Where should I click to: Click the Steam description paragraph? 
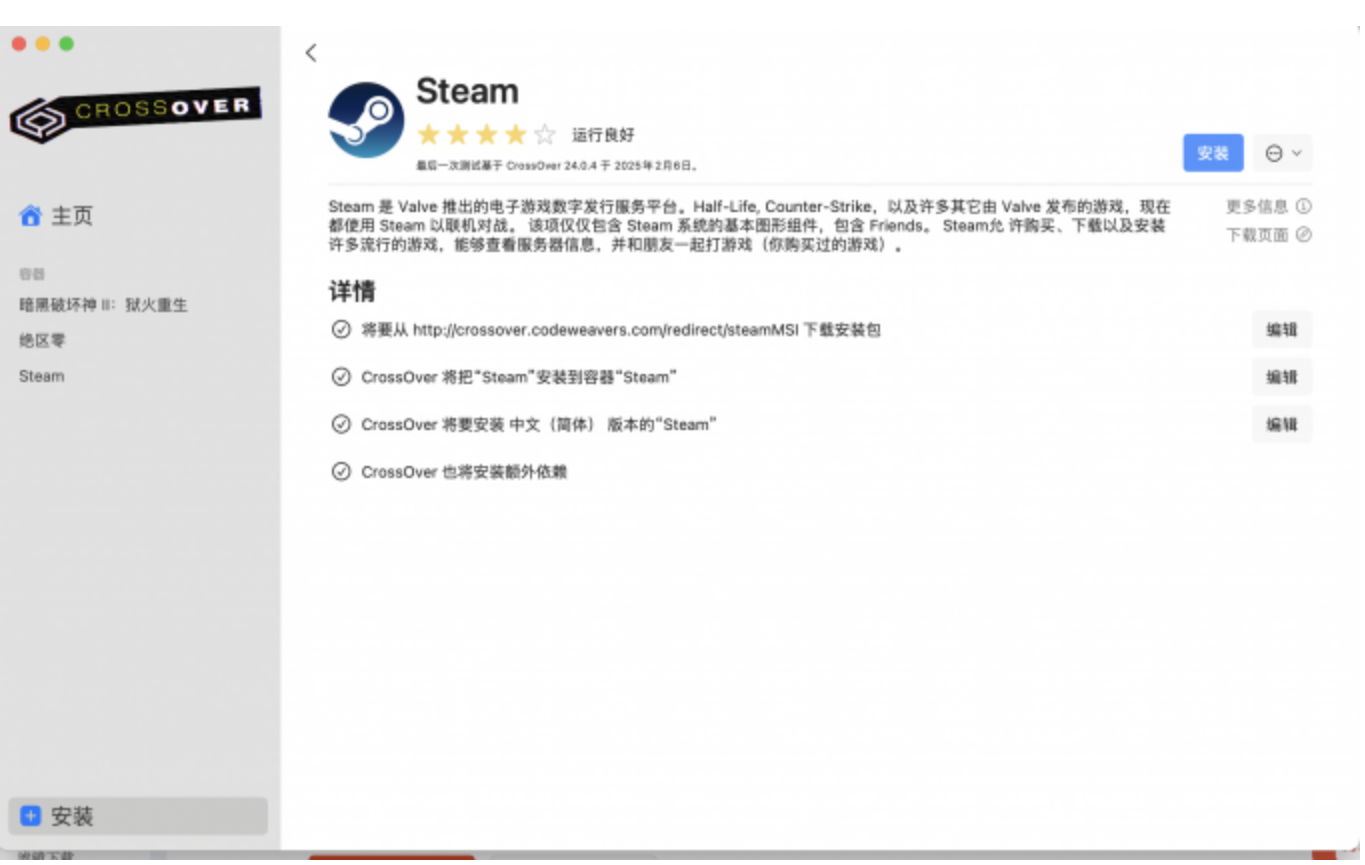pos(750,226)
